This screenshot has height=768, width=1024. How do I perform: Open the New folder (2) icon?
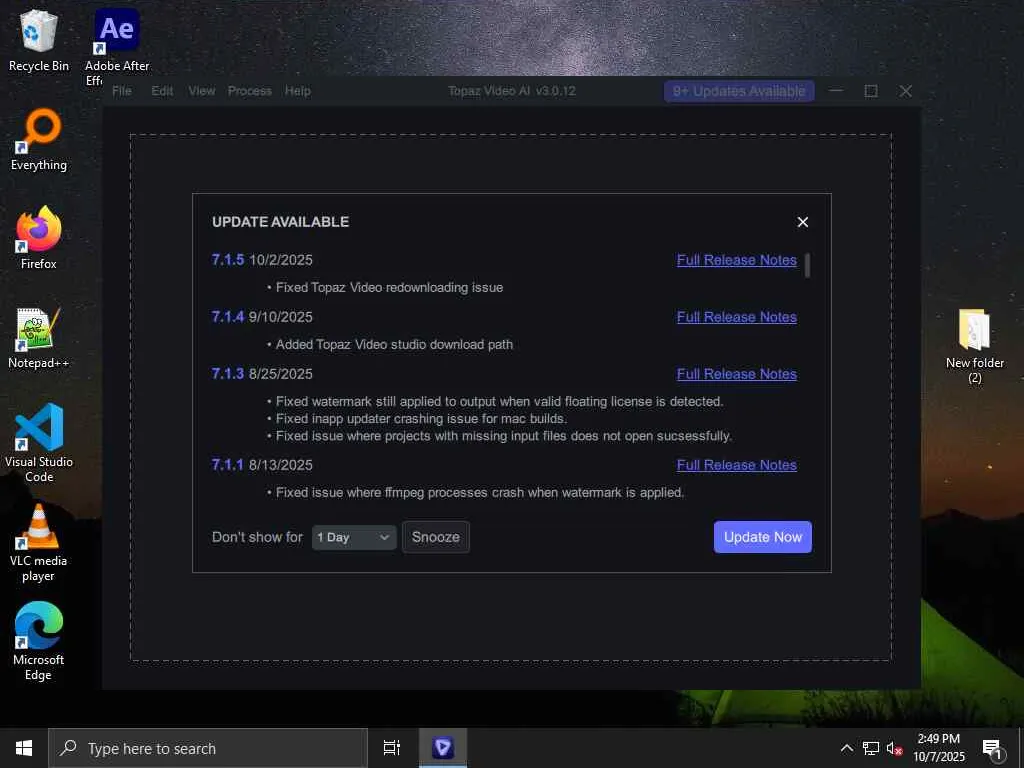coord(974,346)
